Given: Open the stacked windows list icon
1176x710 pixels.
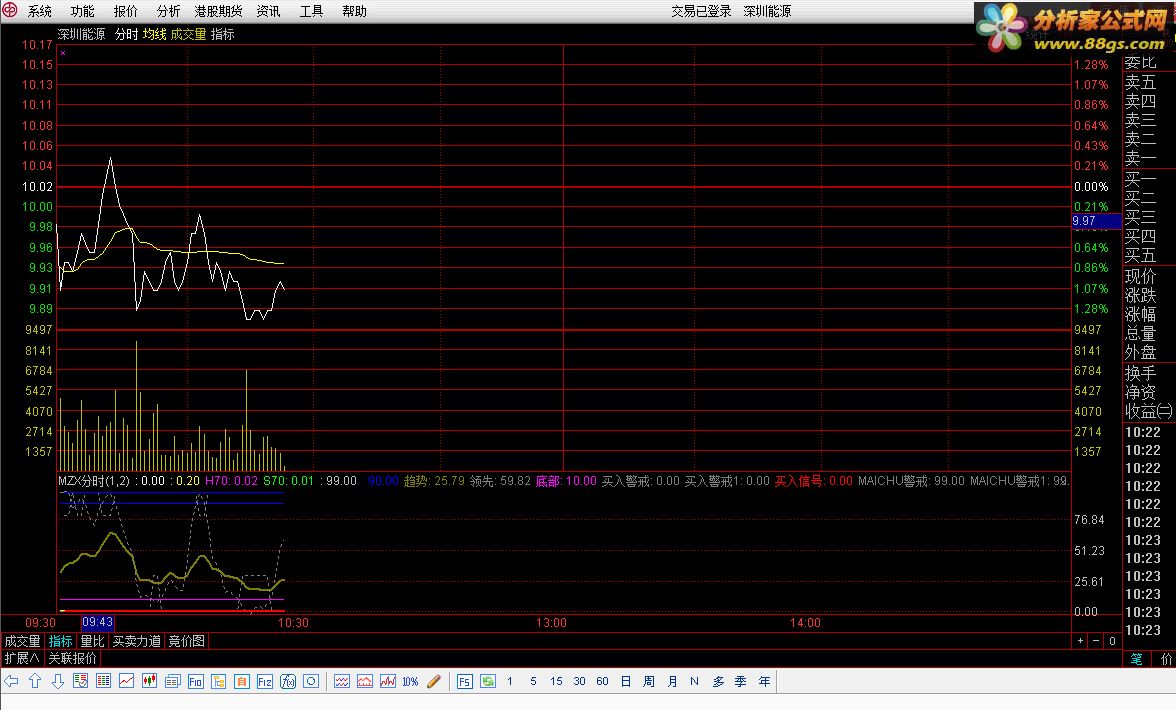Looking at the screenshot, I should [172, 681].
